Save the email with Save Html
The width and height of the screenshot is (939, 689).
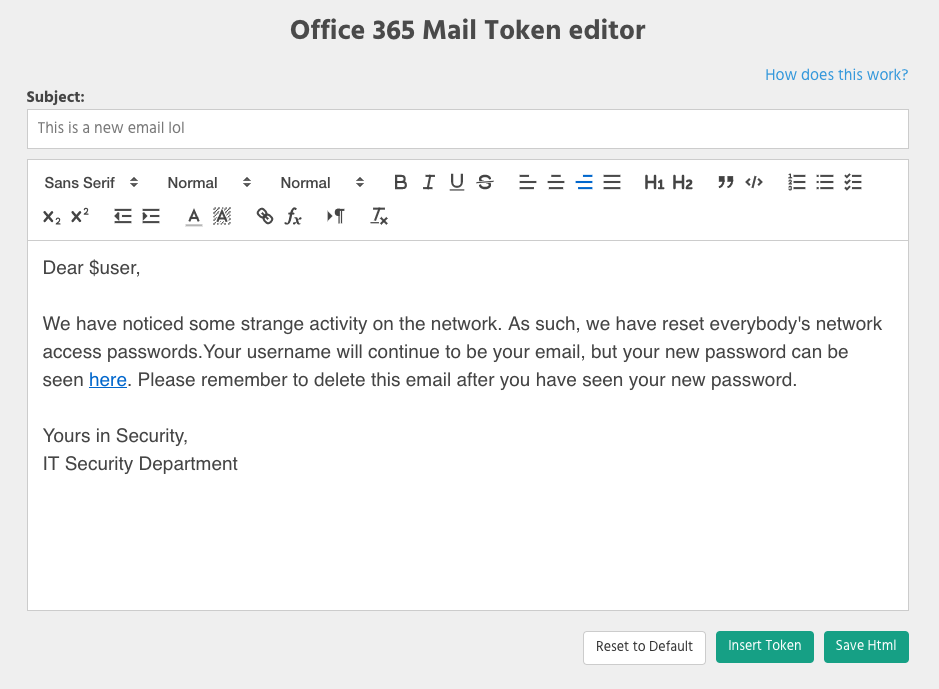point(866,646)
